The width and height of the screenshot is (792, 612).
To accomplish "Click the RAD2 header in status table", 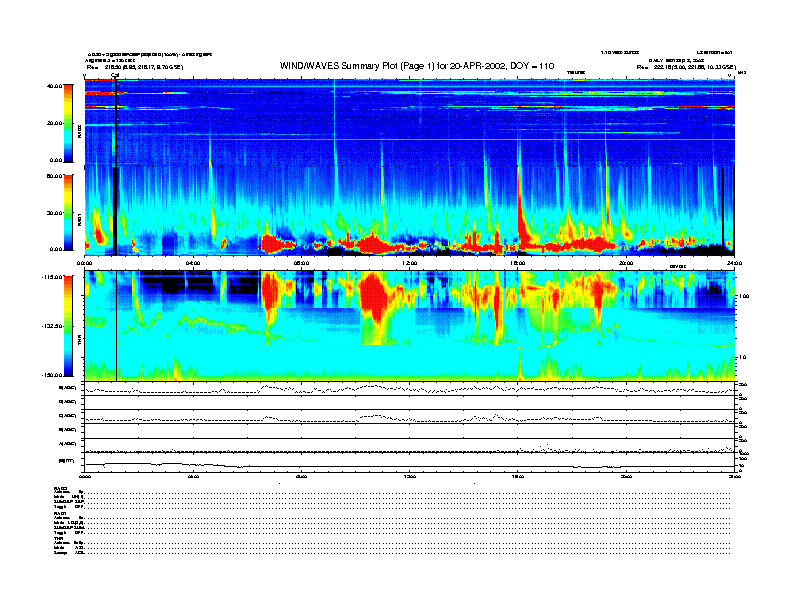I will click(60, 488).
